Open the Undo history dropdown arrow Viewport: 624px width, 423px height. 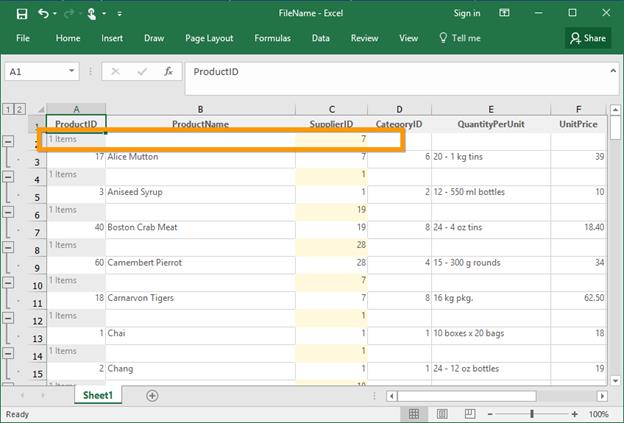click(55, 14)
